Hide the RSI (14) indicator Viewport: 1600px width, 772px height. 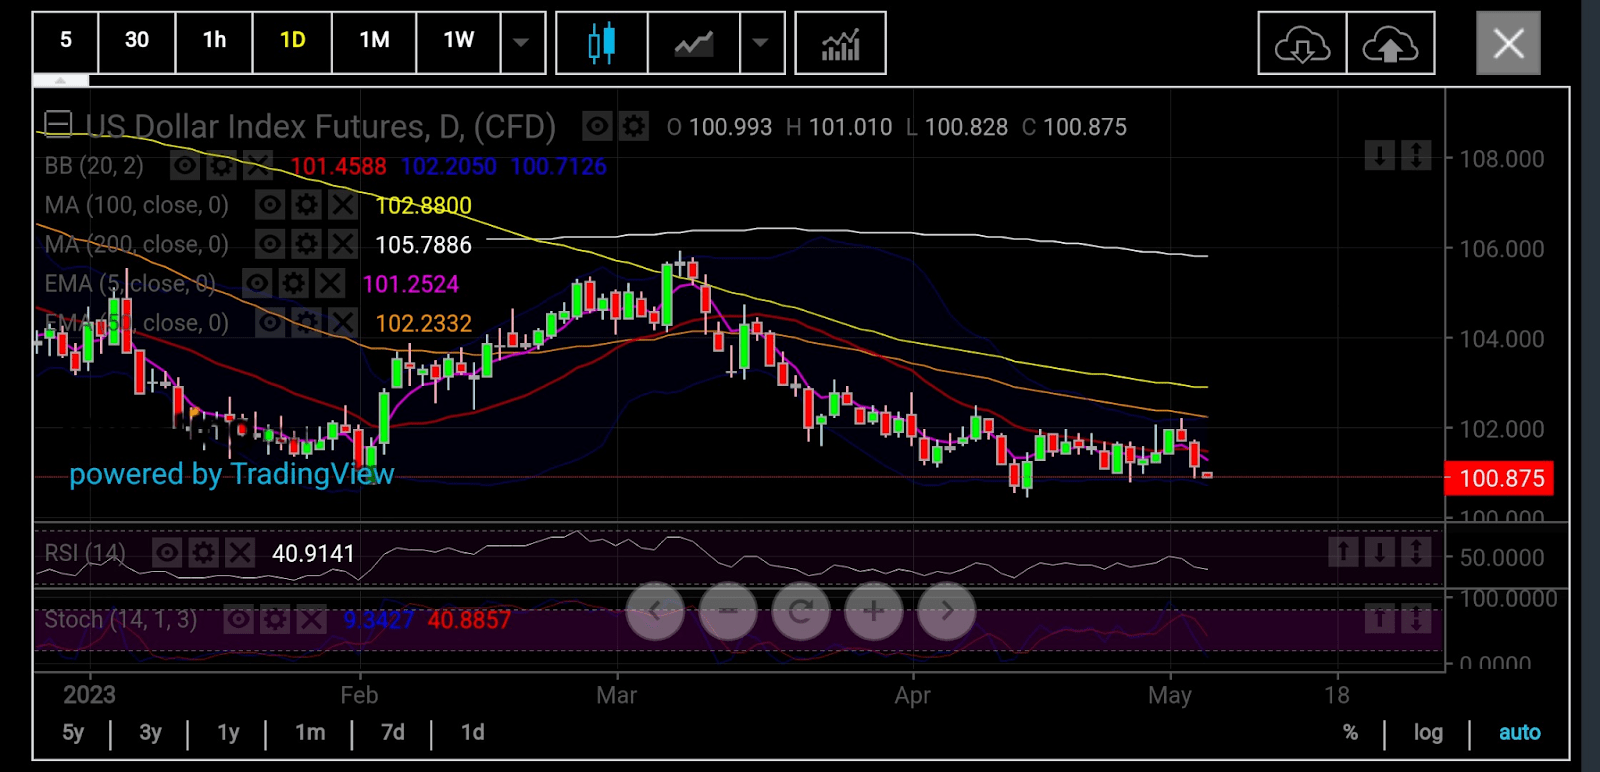tap(167, 552)
